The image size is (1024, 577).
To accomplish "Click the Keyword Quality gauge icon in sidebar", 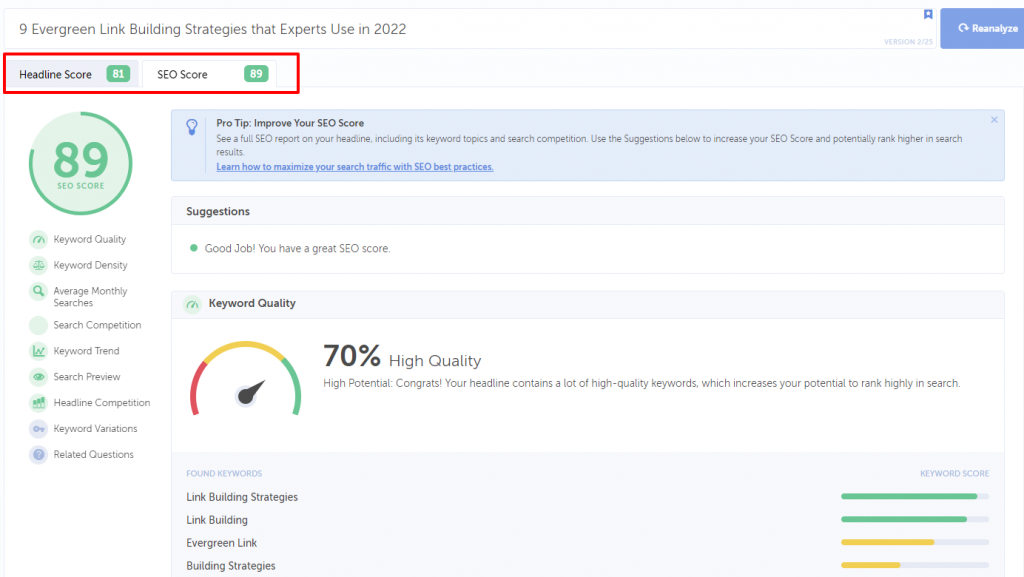I will point(39,240).
